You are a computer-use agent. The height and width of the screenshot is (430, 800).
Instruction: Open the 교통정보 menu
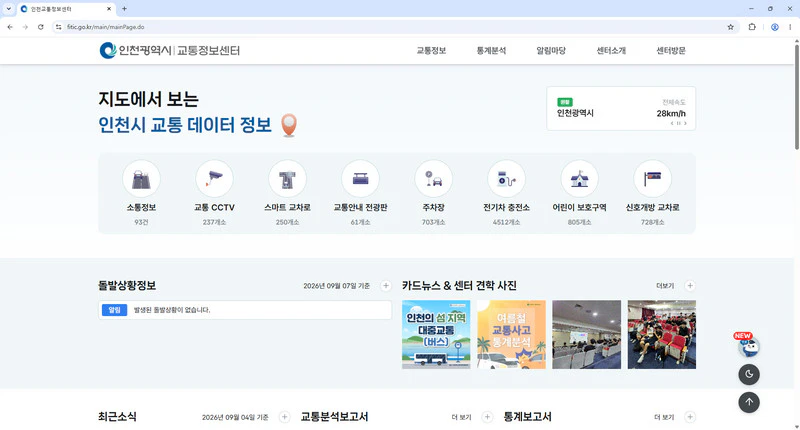click(431, 50)
